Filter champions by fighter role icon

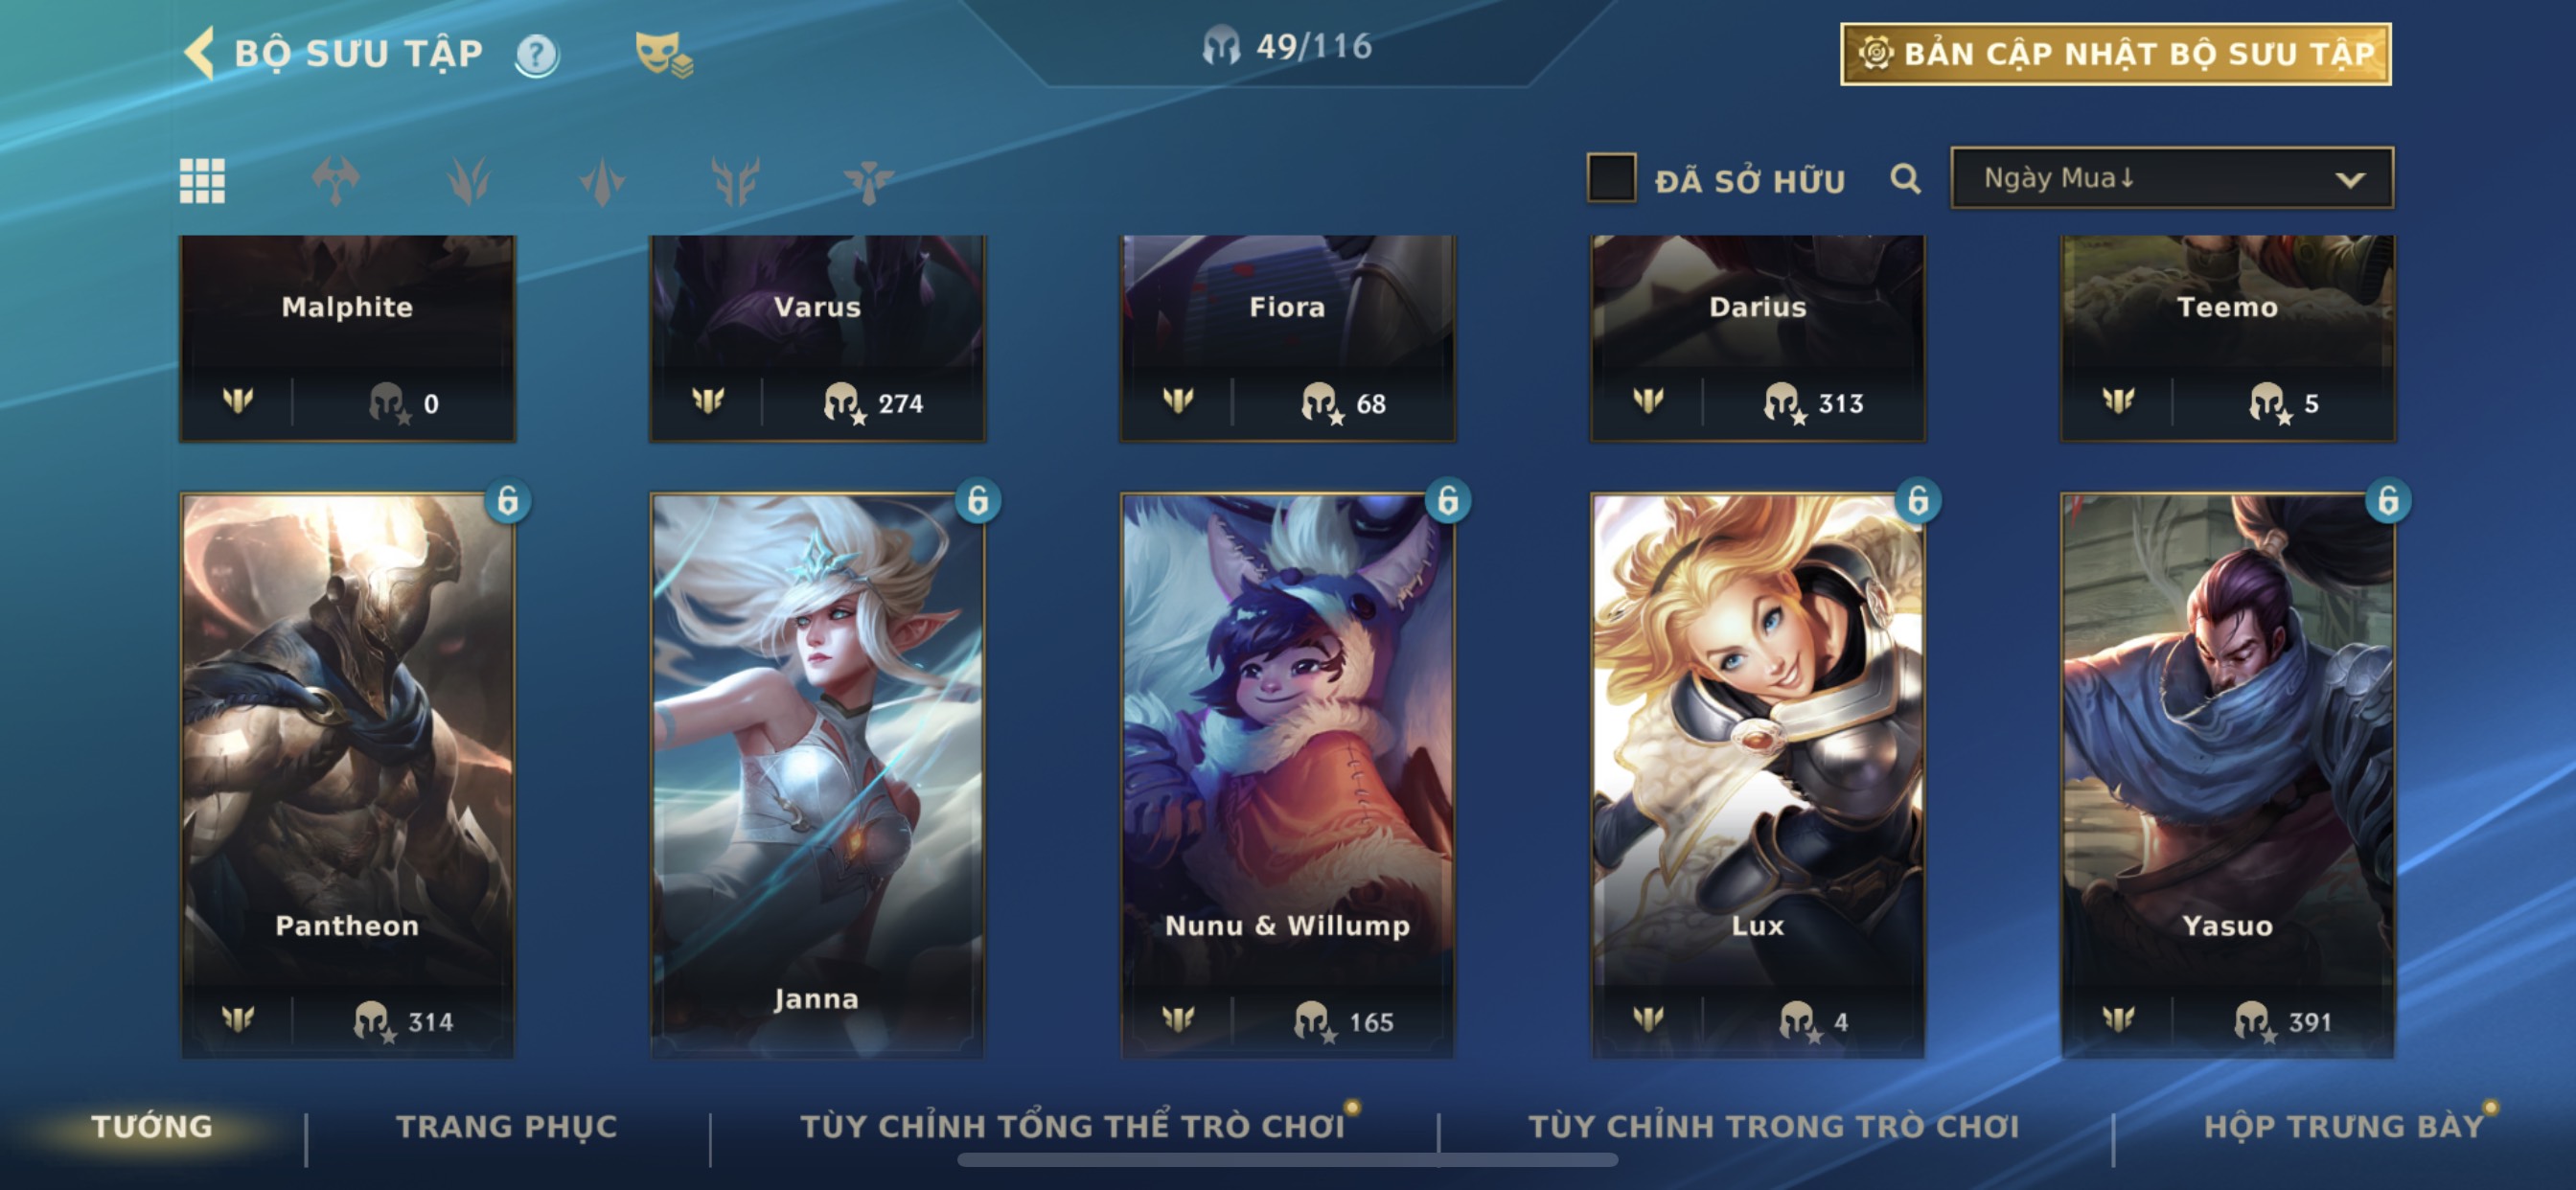335,181
